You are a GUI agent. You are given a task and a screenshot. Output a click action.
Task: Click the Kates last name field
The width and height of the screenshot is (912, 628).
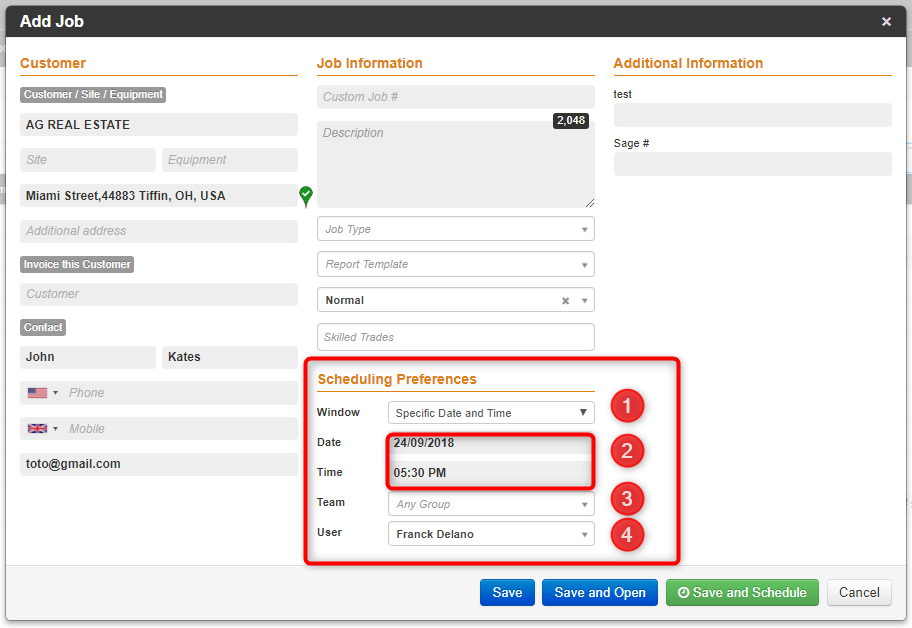[230, 357]
